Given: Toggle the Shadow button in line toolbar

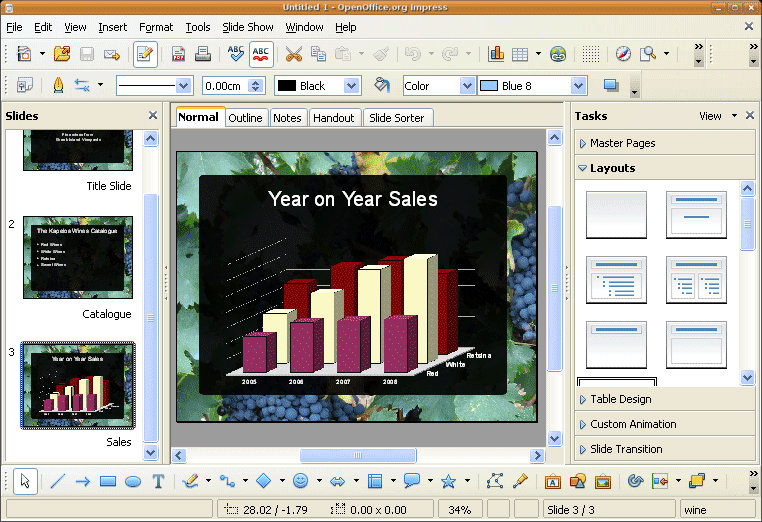Looking at the screenshot, I should (x=611, y=86).
